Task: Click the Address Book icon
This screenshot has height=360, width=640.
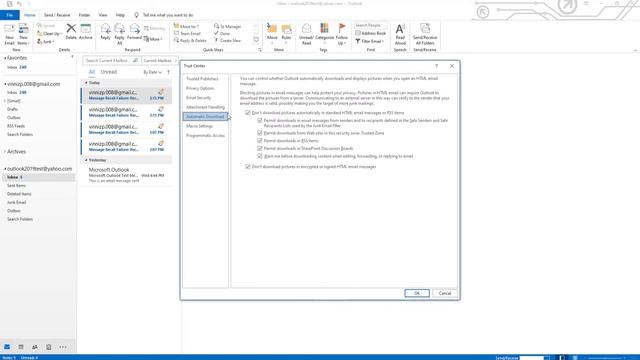Action: click(358, 33)
